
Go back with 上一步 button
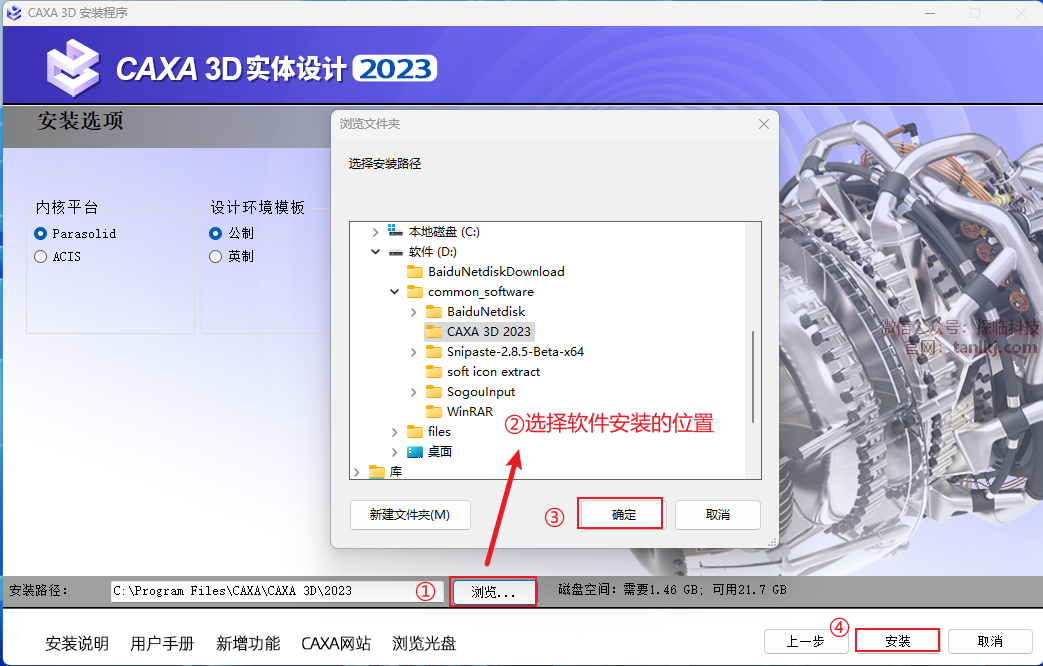point(806,641)
